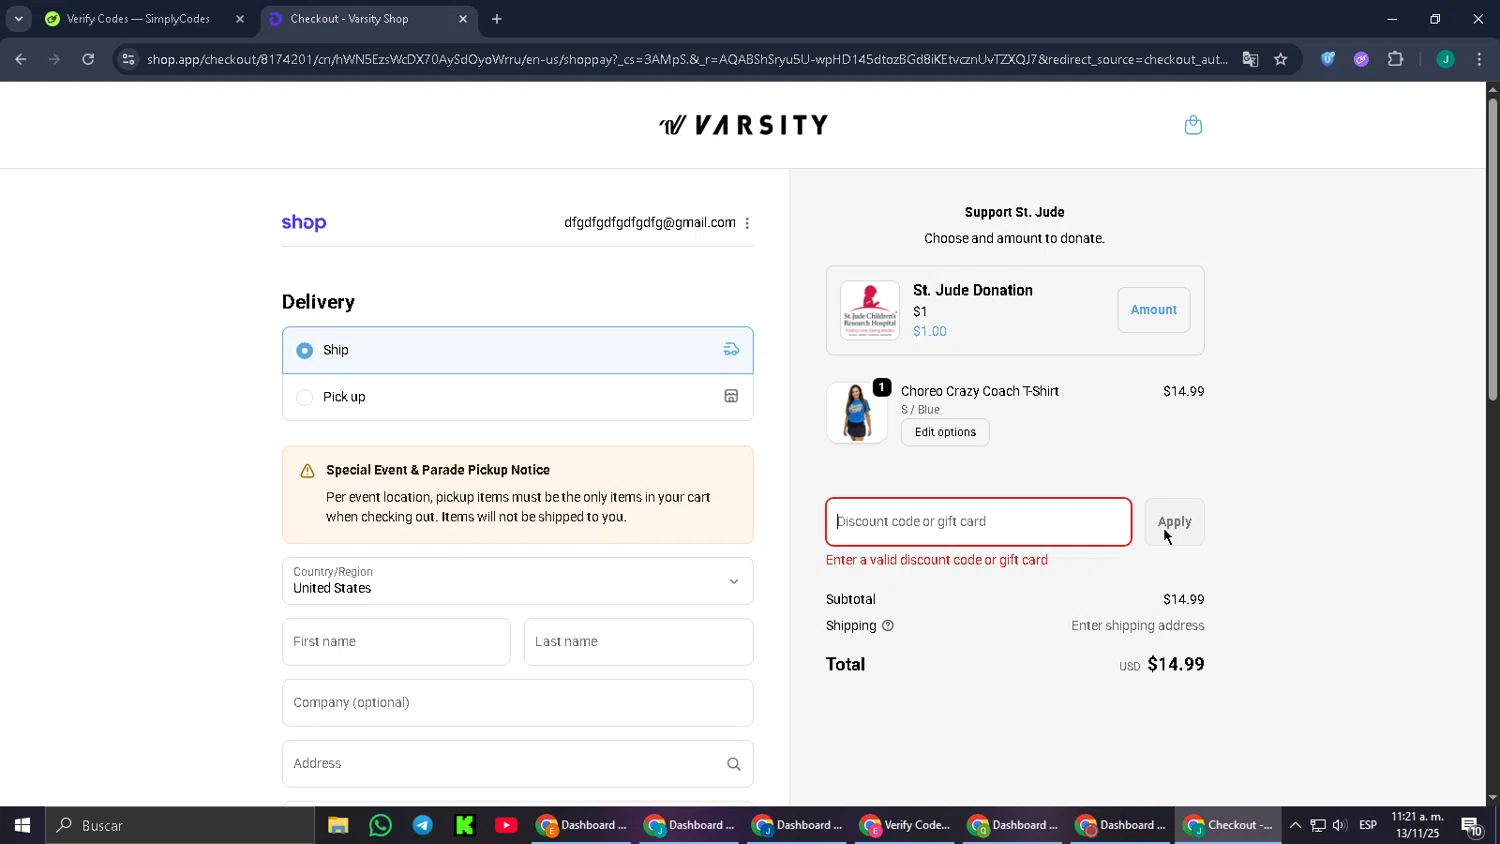Screen dimensions: 1500x844
Task: Select the Pick up delivery option
Action: [x=517, y=397]
